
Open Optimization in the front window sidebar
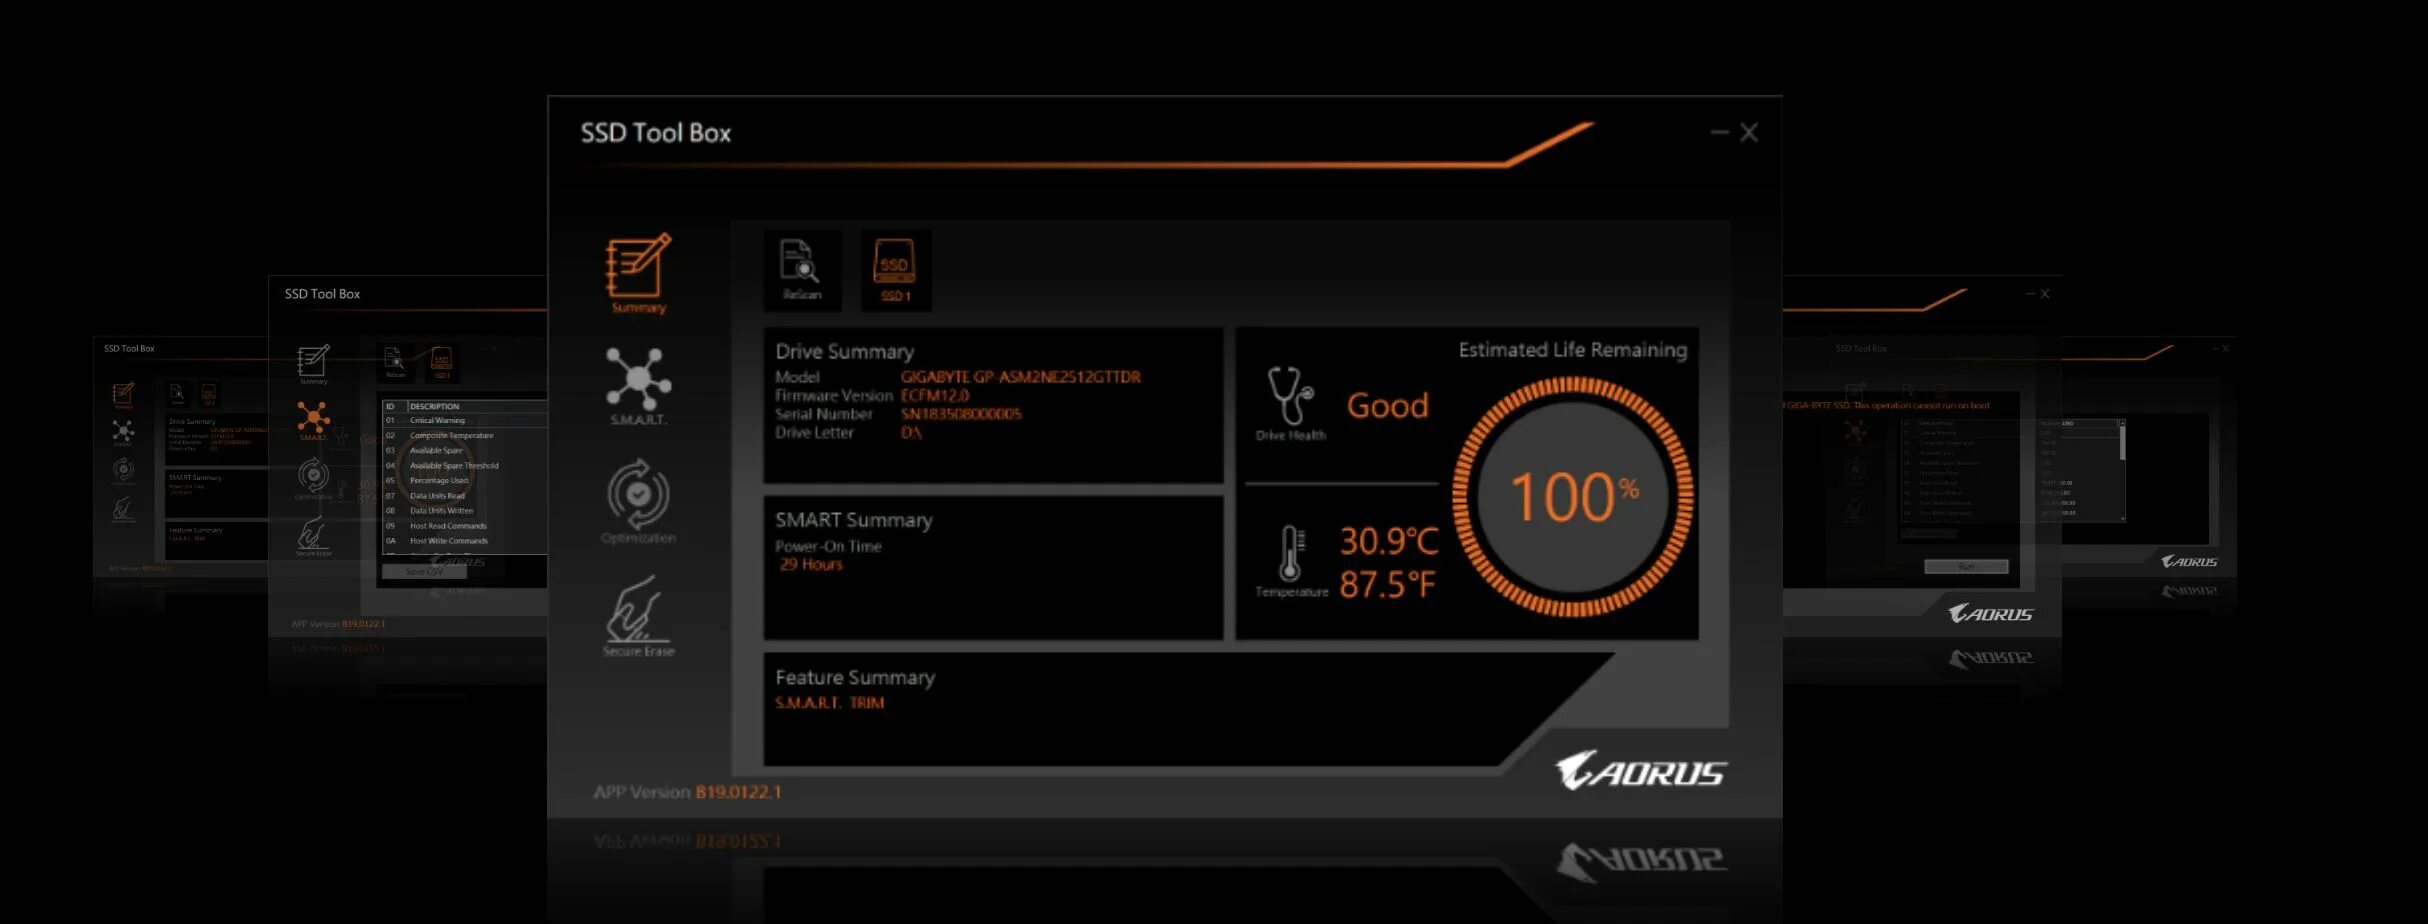(638, 501)
